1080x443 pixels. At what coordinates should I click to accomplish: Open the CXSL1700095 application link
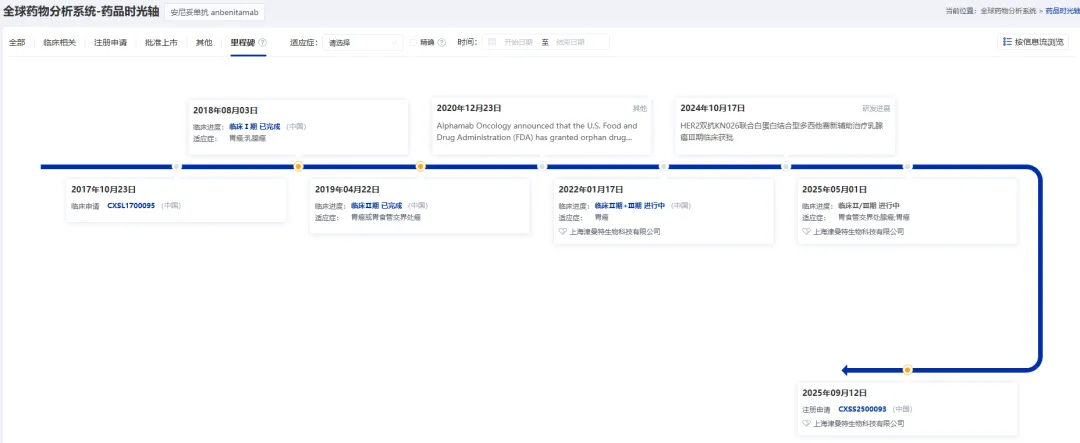point(131,205)
